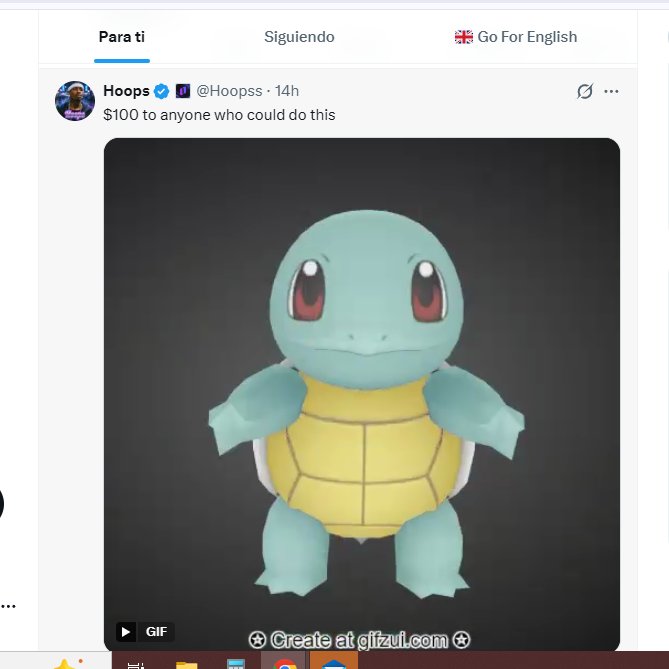Click the three-dot icon in the left sidebar
Viewport: 669px width, 669px height.
point(8,606)
